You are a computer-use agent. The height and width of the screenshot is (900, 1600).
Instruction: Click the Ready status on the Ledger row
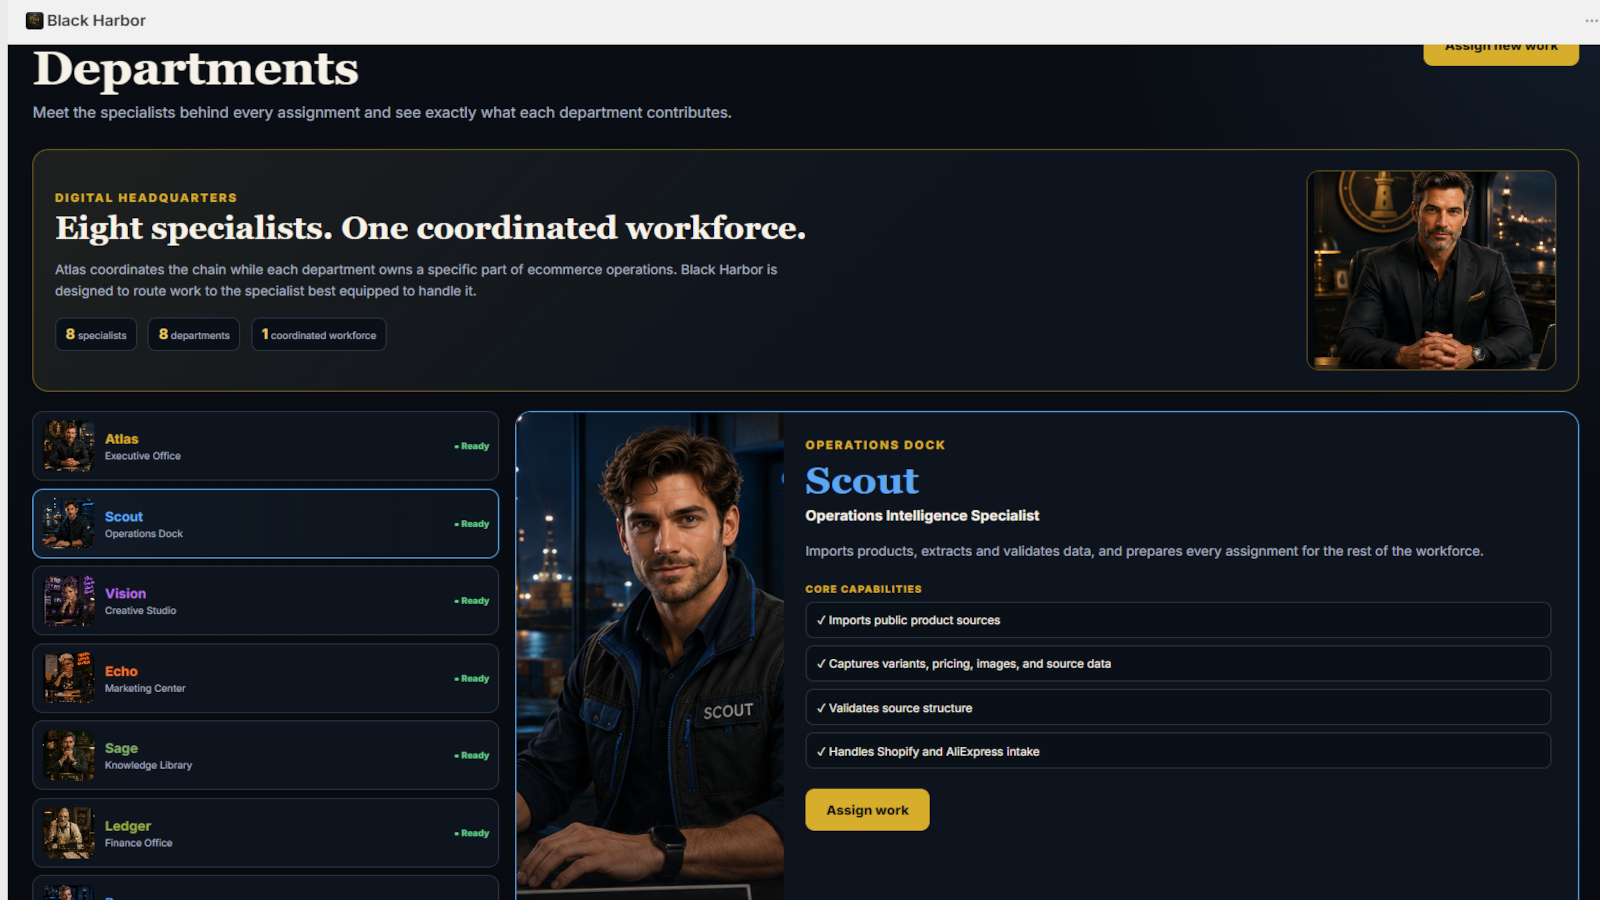tap(472, 833)
